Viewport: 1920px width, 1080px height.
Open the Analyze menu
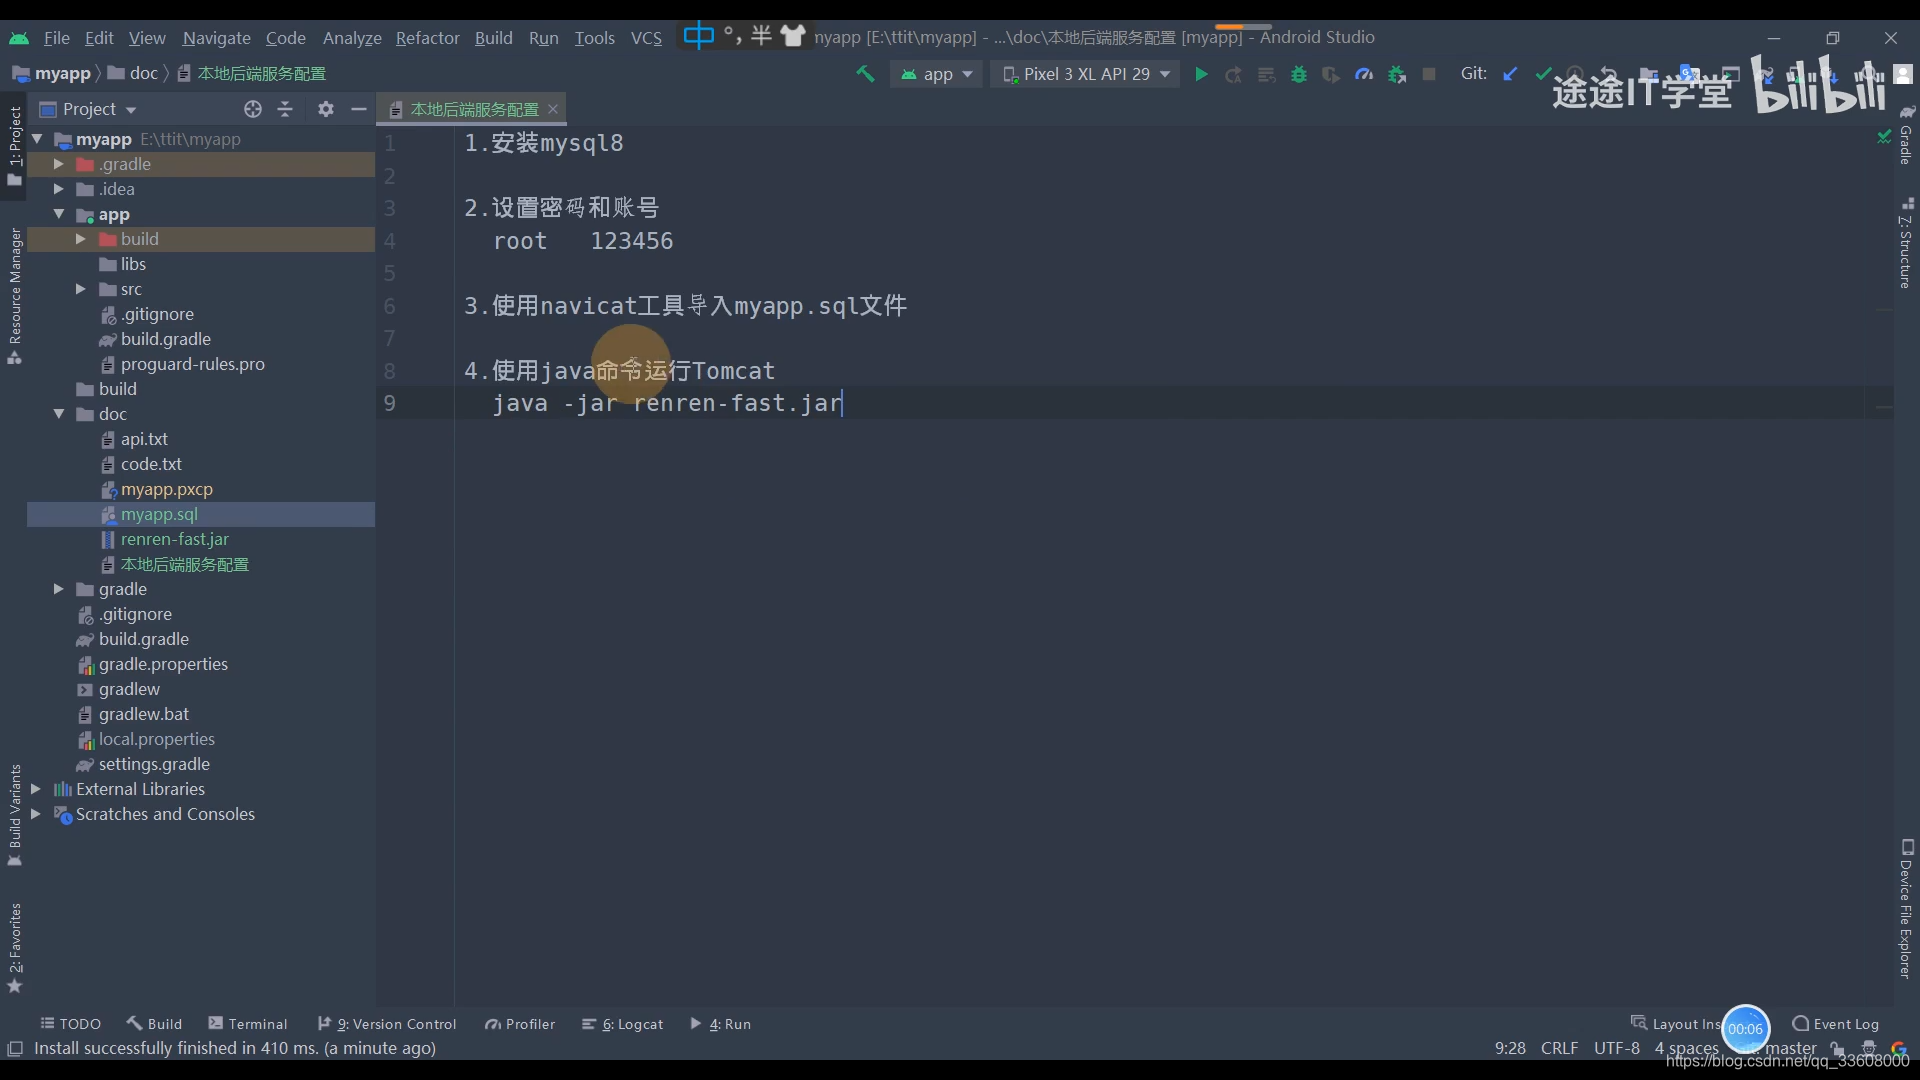352,38
